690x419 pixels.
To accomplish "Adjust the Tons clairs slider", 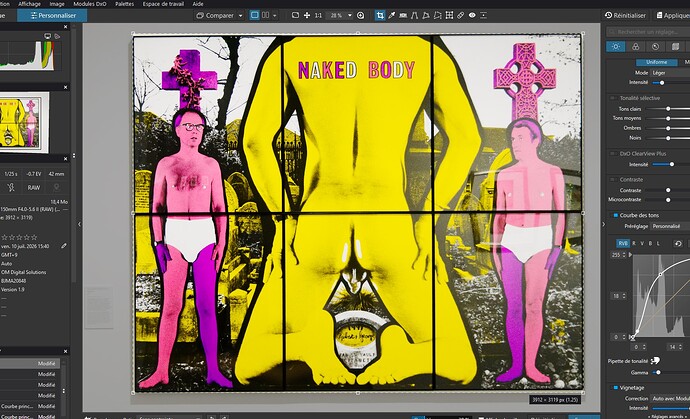I will 668,109.
